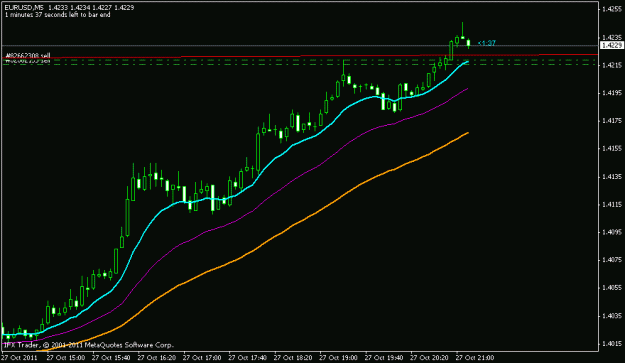Viewport: 625px width, 363px height.
Task: Click the most recent candlestick on the chart
Action: pyautogui.click(x=468, y=43)
